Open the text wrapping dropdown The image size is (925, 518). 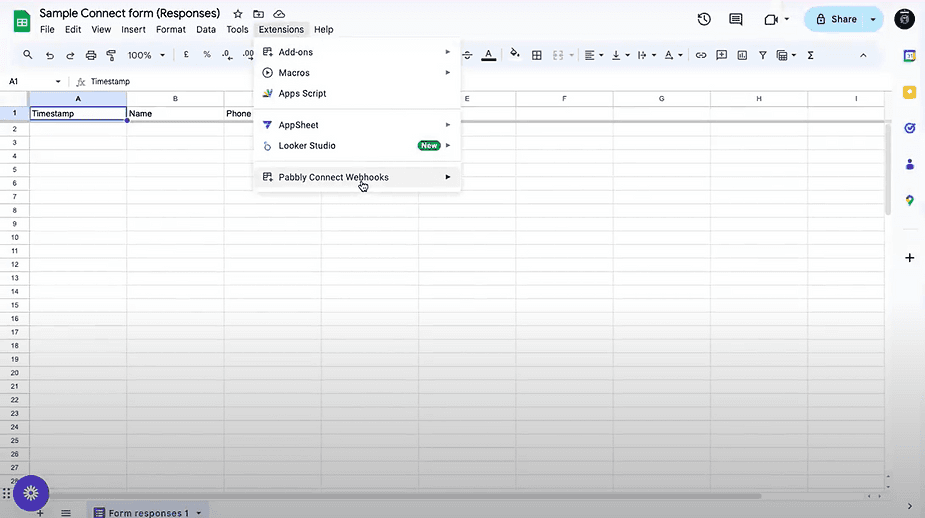[x=647, y=55]
